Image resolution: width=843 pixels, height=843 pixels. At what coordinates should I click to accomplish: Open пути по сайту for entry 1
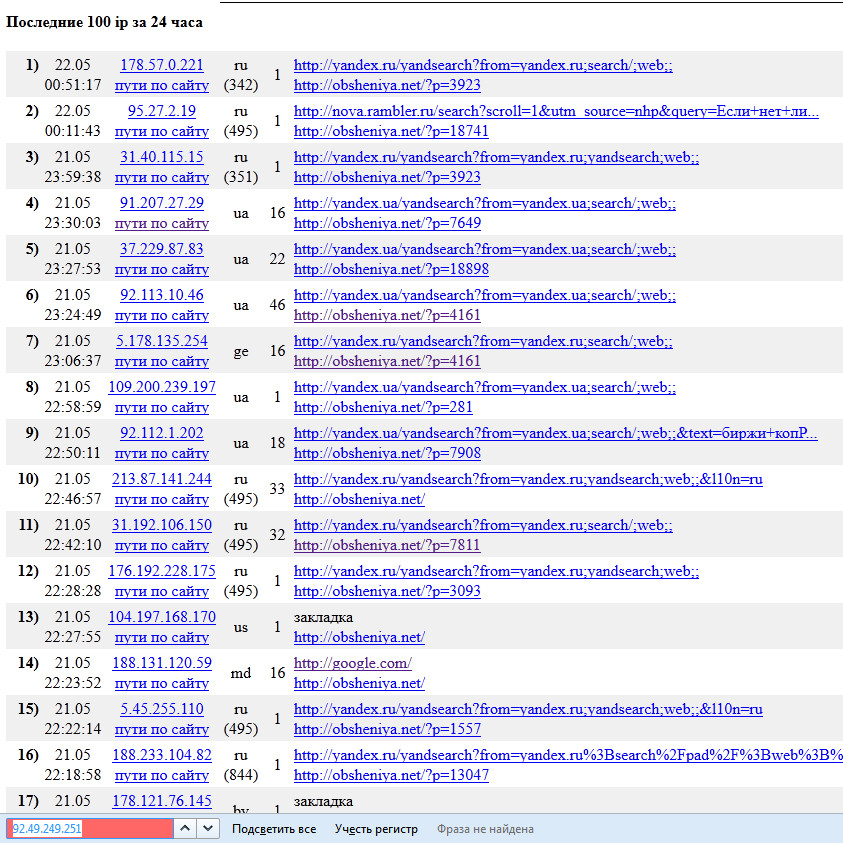(162, 85)
